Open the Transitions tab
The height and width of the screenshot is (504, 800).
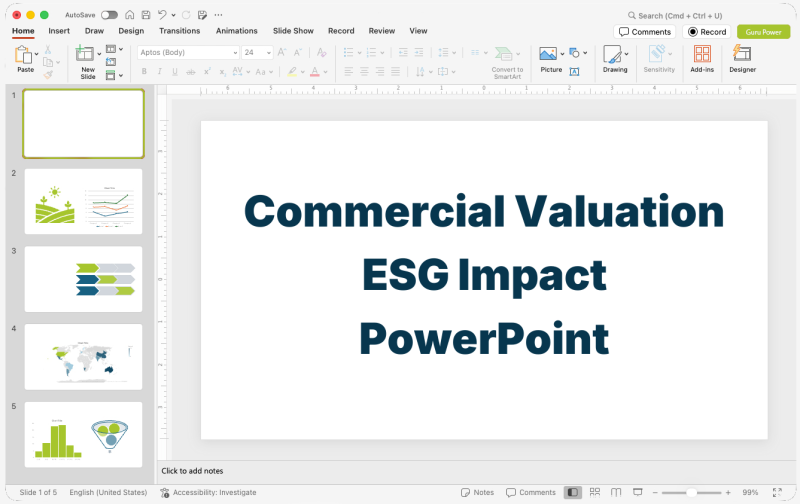(180, 31)
